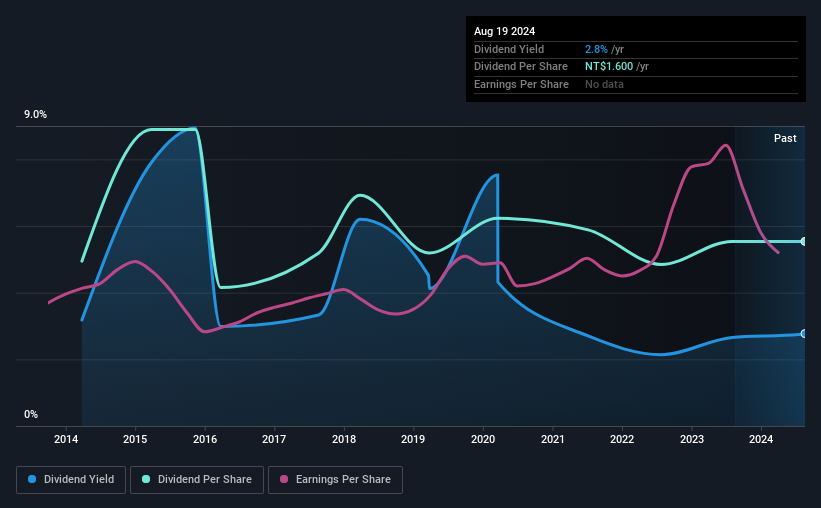Select the 2015 x-axis label

point(135,439)
